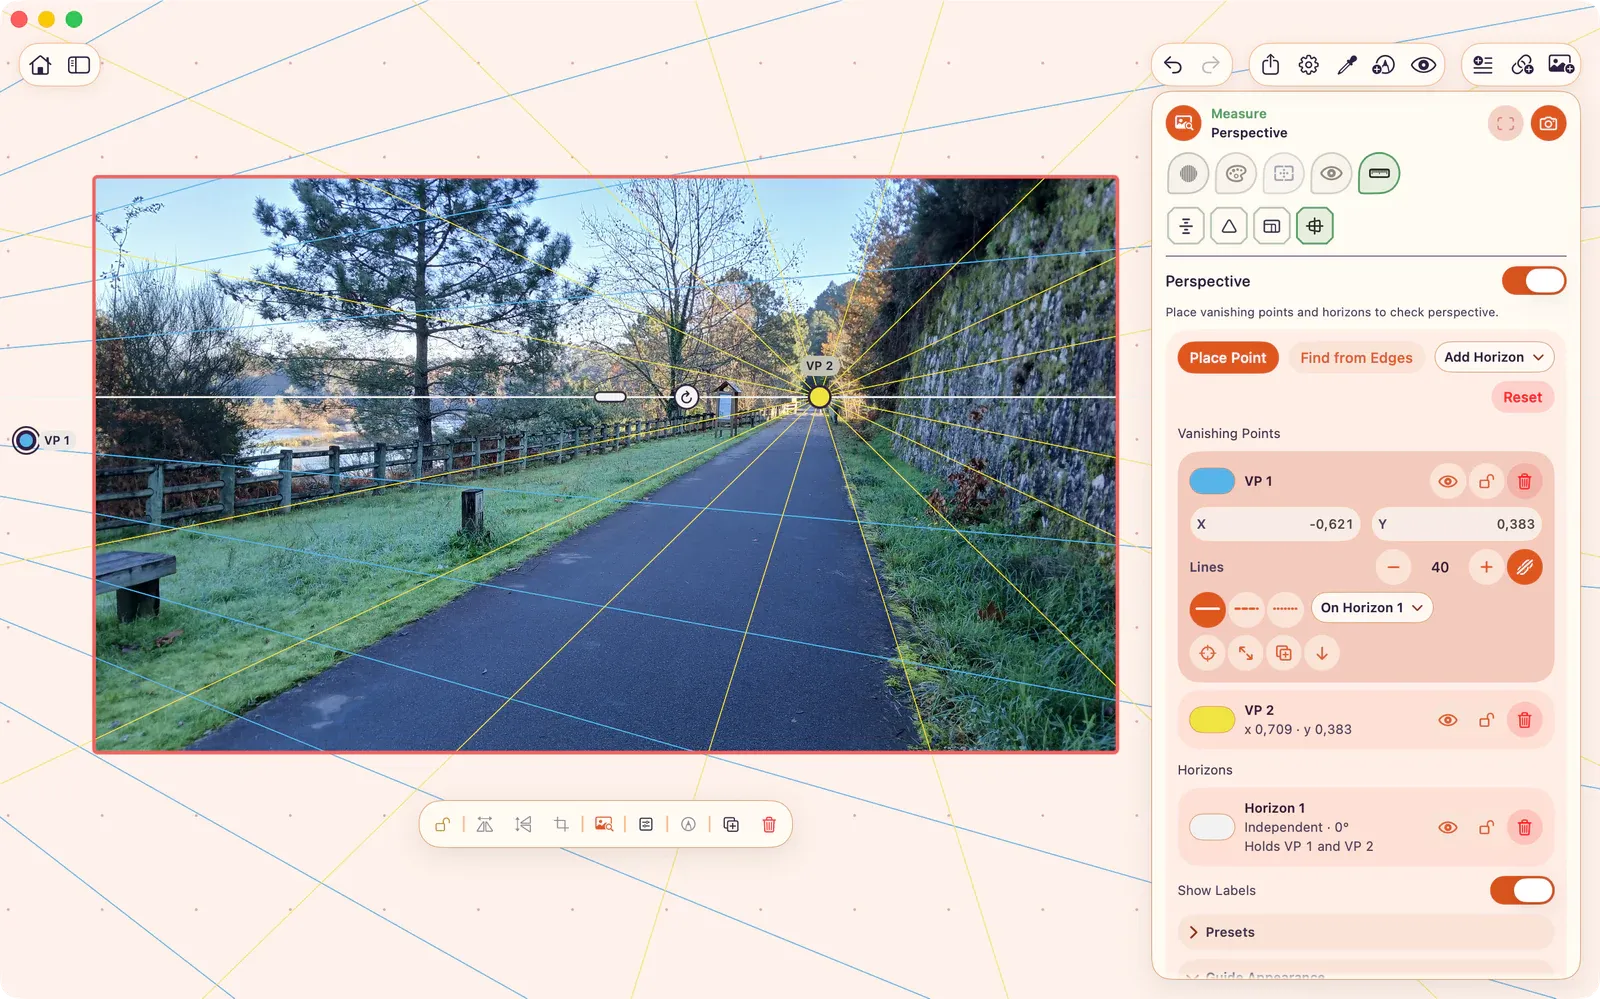Select the dotted line style
Image resolution: width=1600 pixels, height=999 pixels.
click(x=1285, y=608)
